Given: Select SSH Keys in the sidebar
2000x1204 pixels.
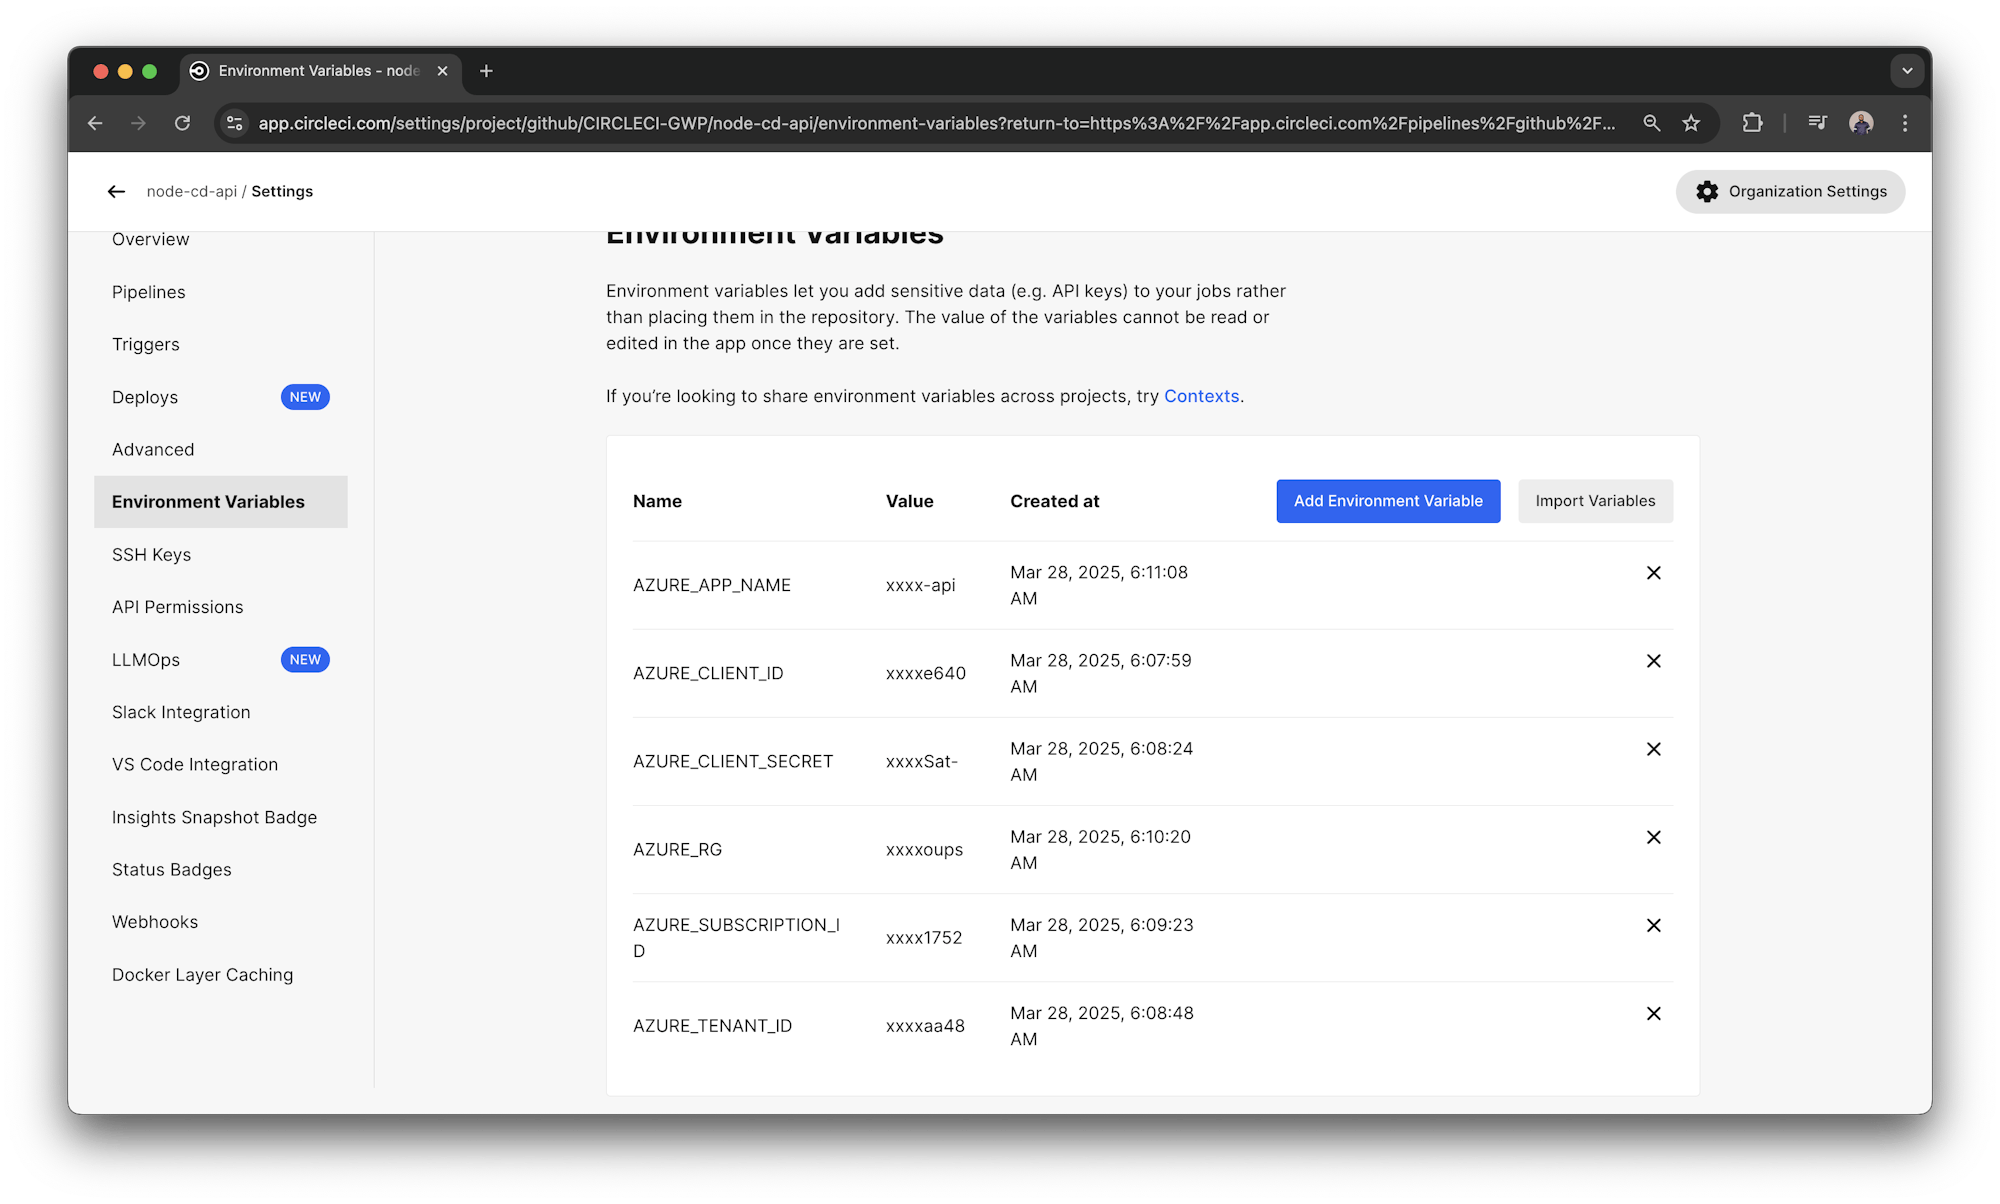Looking at the screenshot, I should 152,554.
